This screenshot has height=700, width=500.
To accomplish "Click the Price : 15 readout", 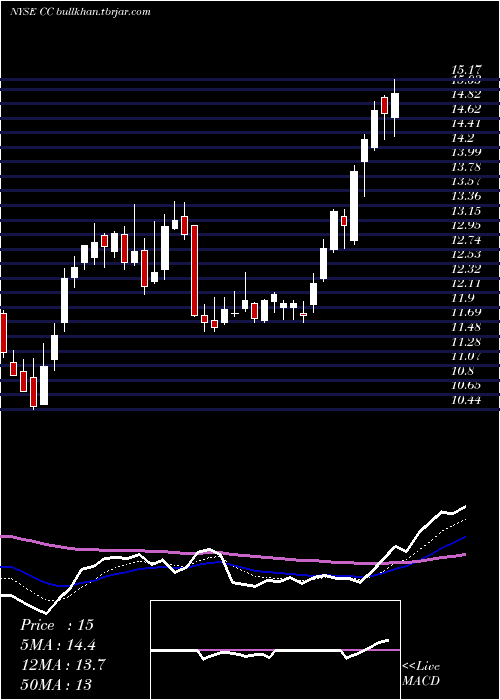I will click(57, 625).
